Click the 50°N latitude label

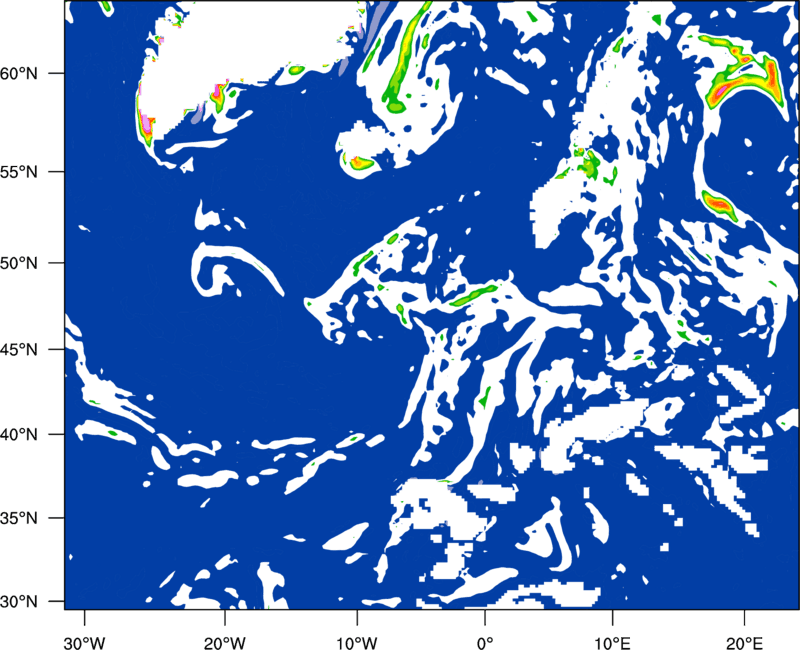point(19,264)
